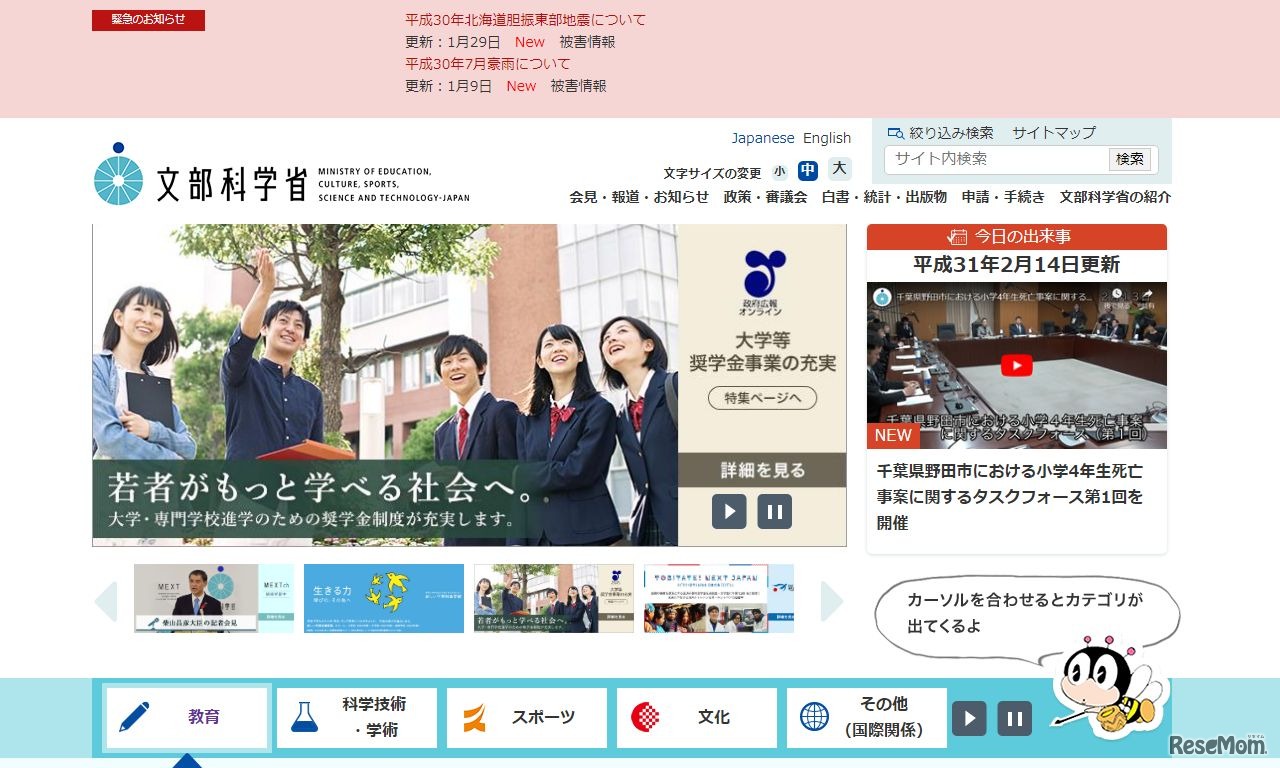This screenshot has width=1280, height=768.
Task: Click the magnifier icon beside 絞り込み検索
Action: 893,132
